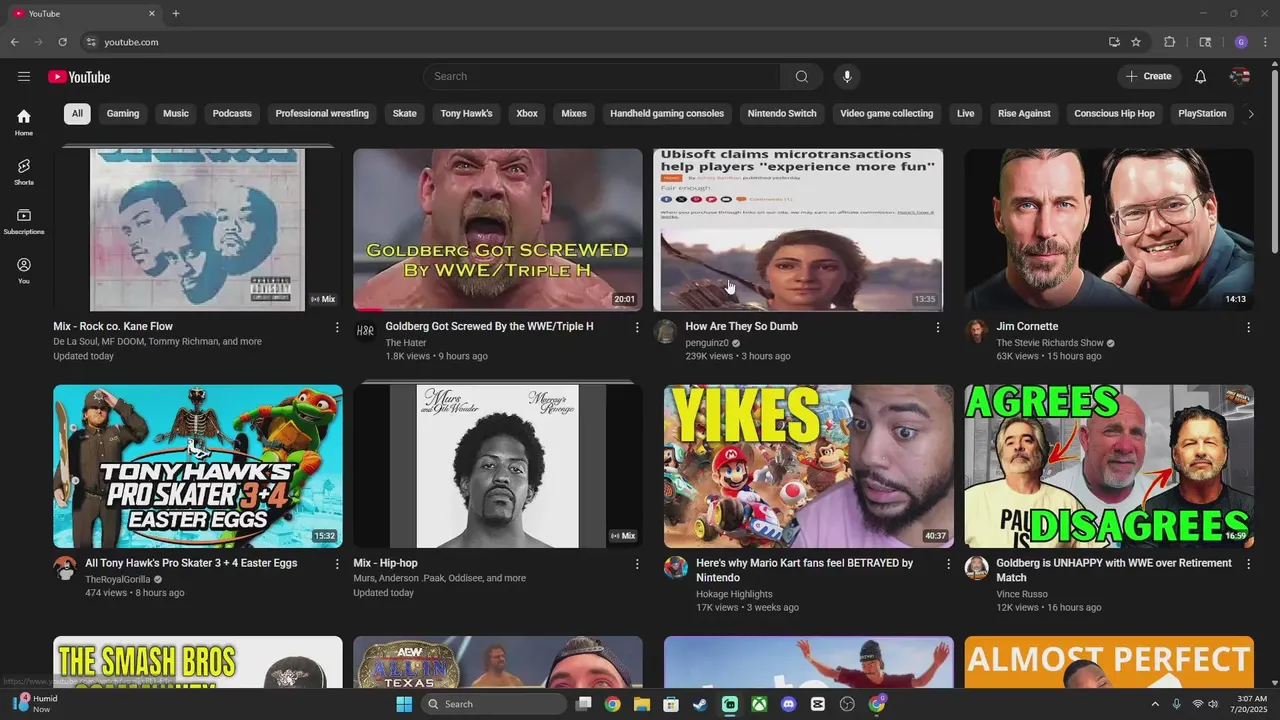Select the Podcasts filter chip
1280x720 pixels.
[232, 114]
